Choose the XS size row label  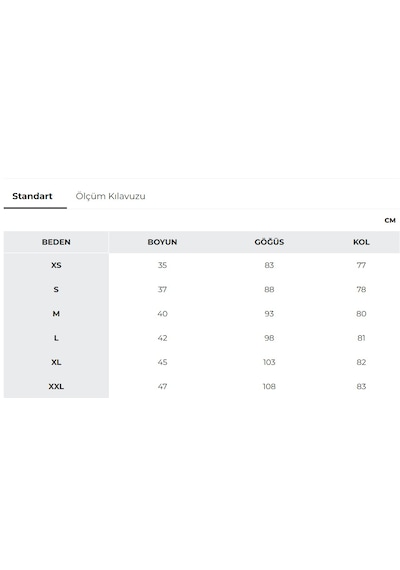56,265
